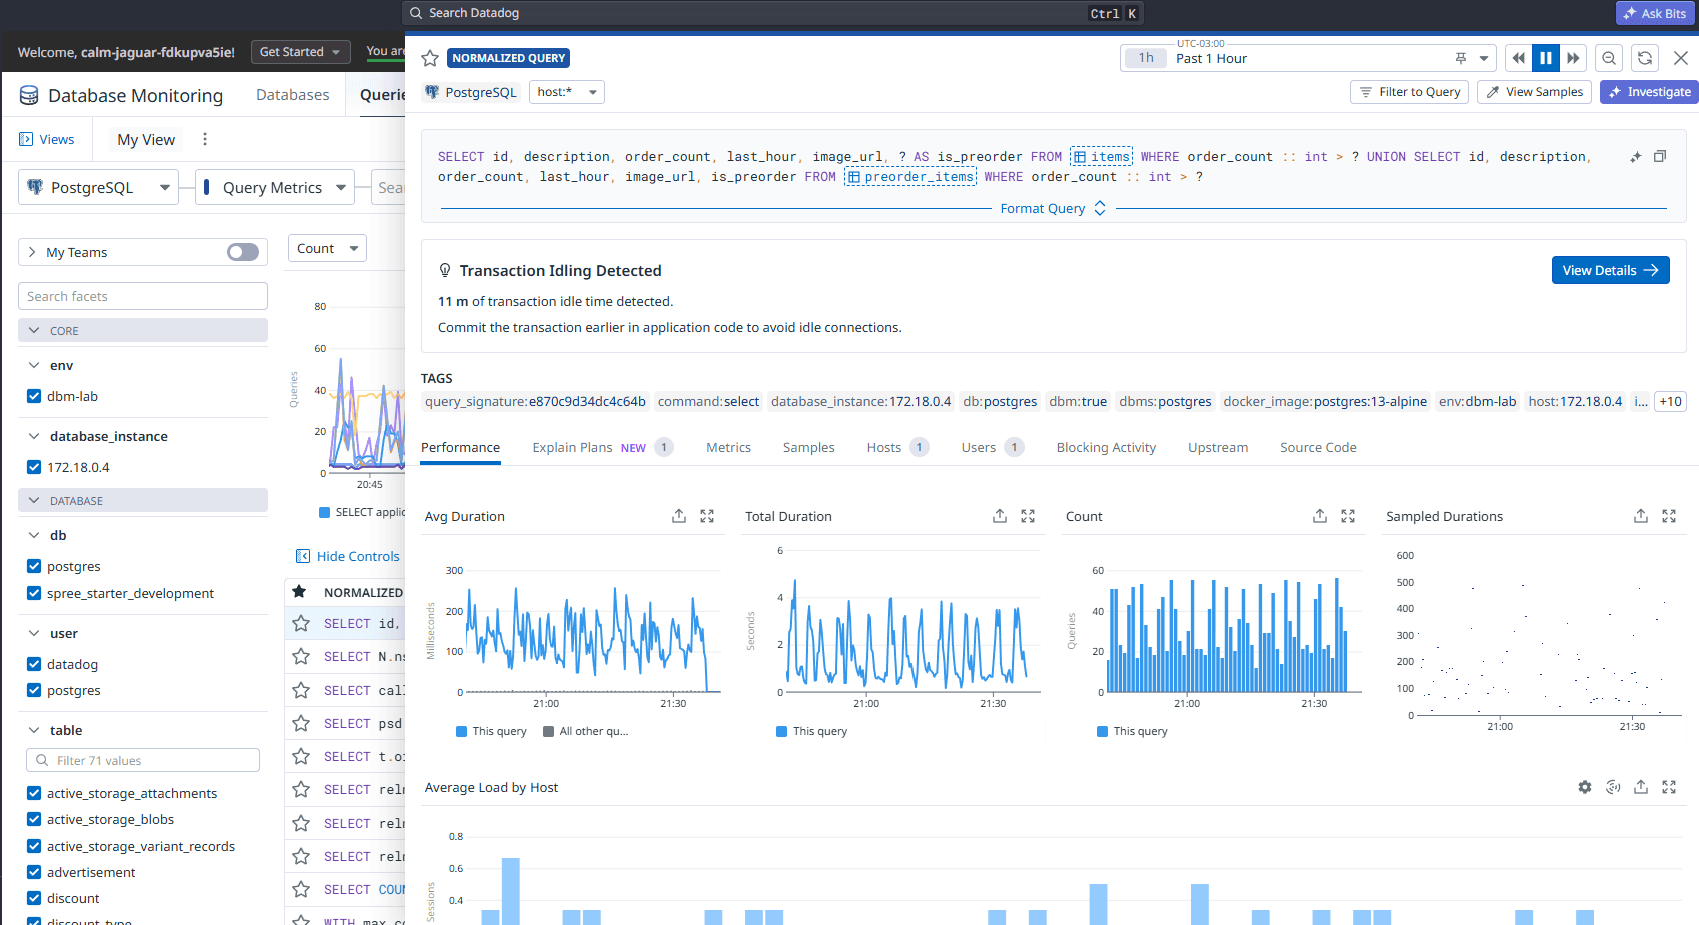This screenshot has height=925, width=1699.
Task: Switch to the Explain Plans tab
Action: coord(602,447)
